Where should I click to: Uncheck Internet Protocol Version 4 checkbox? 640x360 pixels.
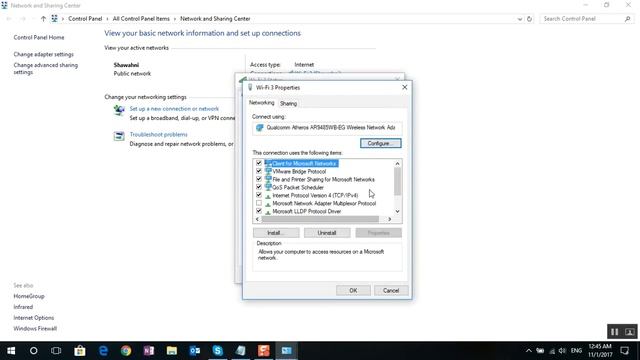pos(259,195)
